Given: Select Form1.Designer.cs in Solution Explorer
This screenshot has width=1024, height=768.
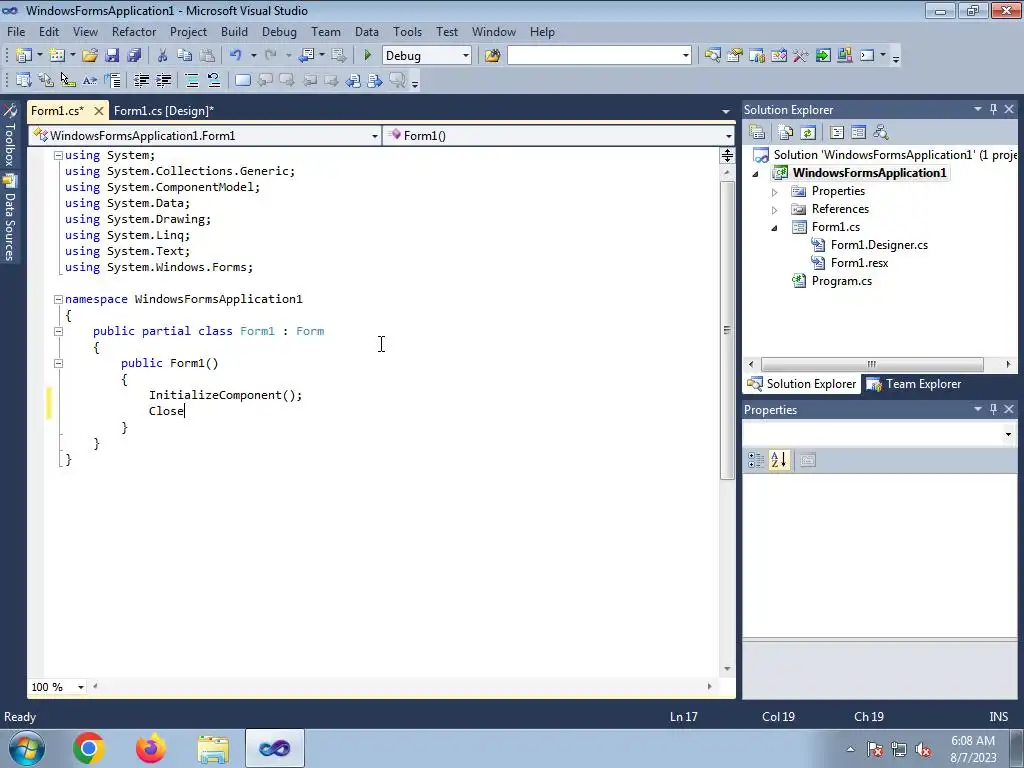Looking at the screenshot, I should click(879, 245).
